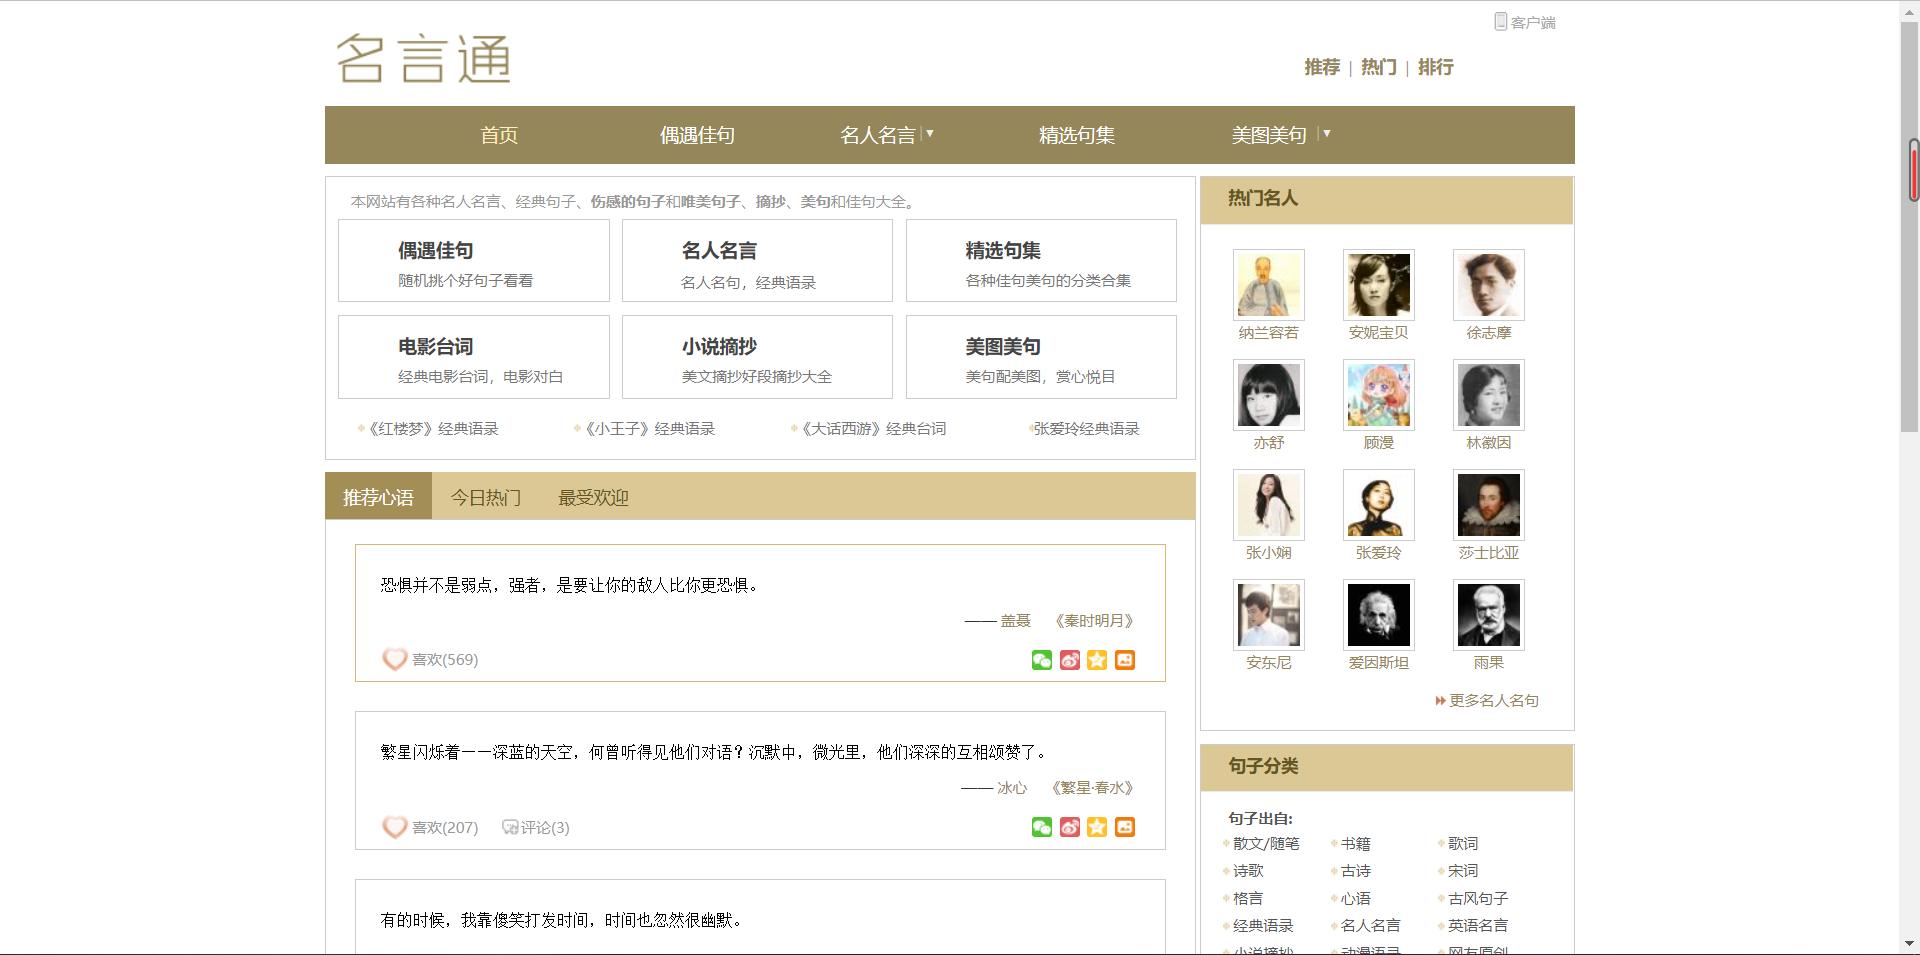Share the 盖聂 quote to Weibo
Screen dimensions: 1920x955
point(1070,659)
